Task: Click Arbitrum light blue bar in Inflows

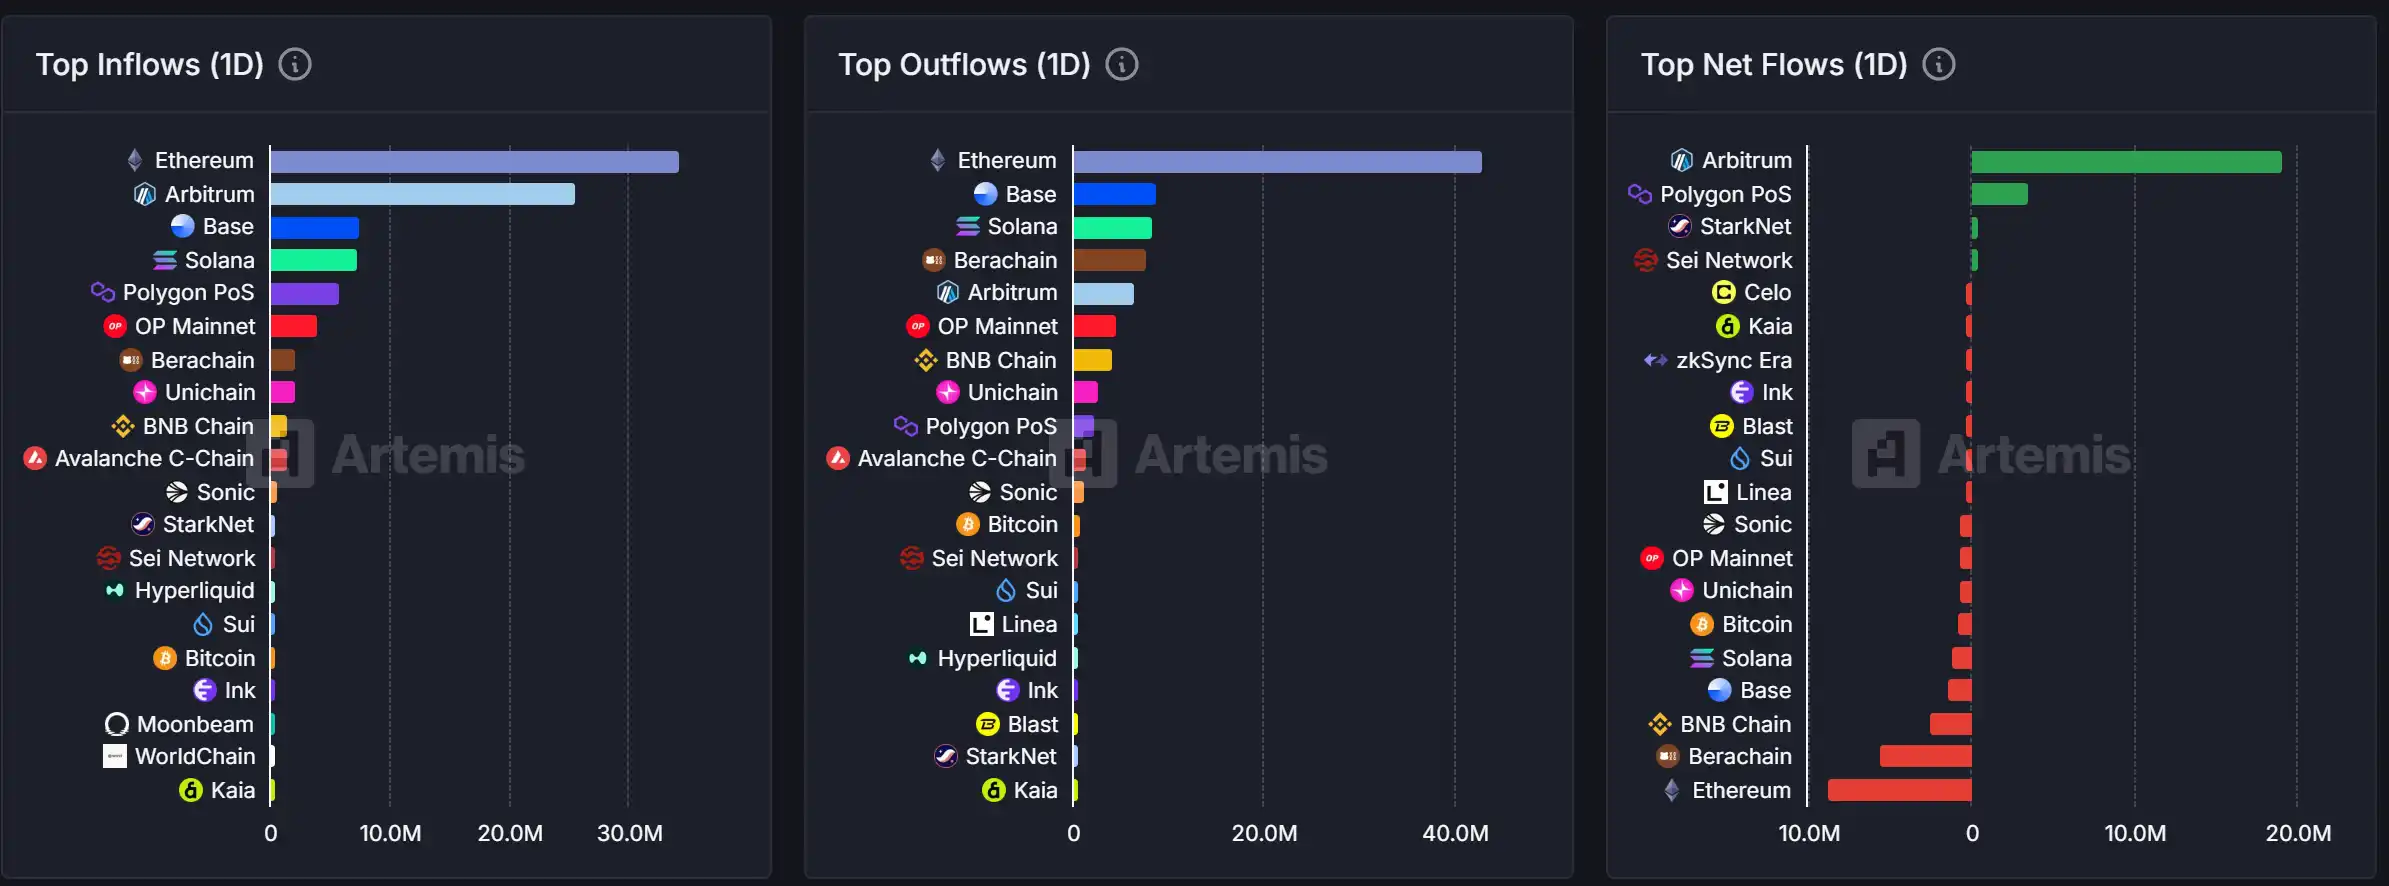Action: pos(422,194)
